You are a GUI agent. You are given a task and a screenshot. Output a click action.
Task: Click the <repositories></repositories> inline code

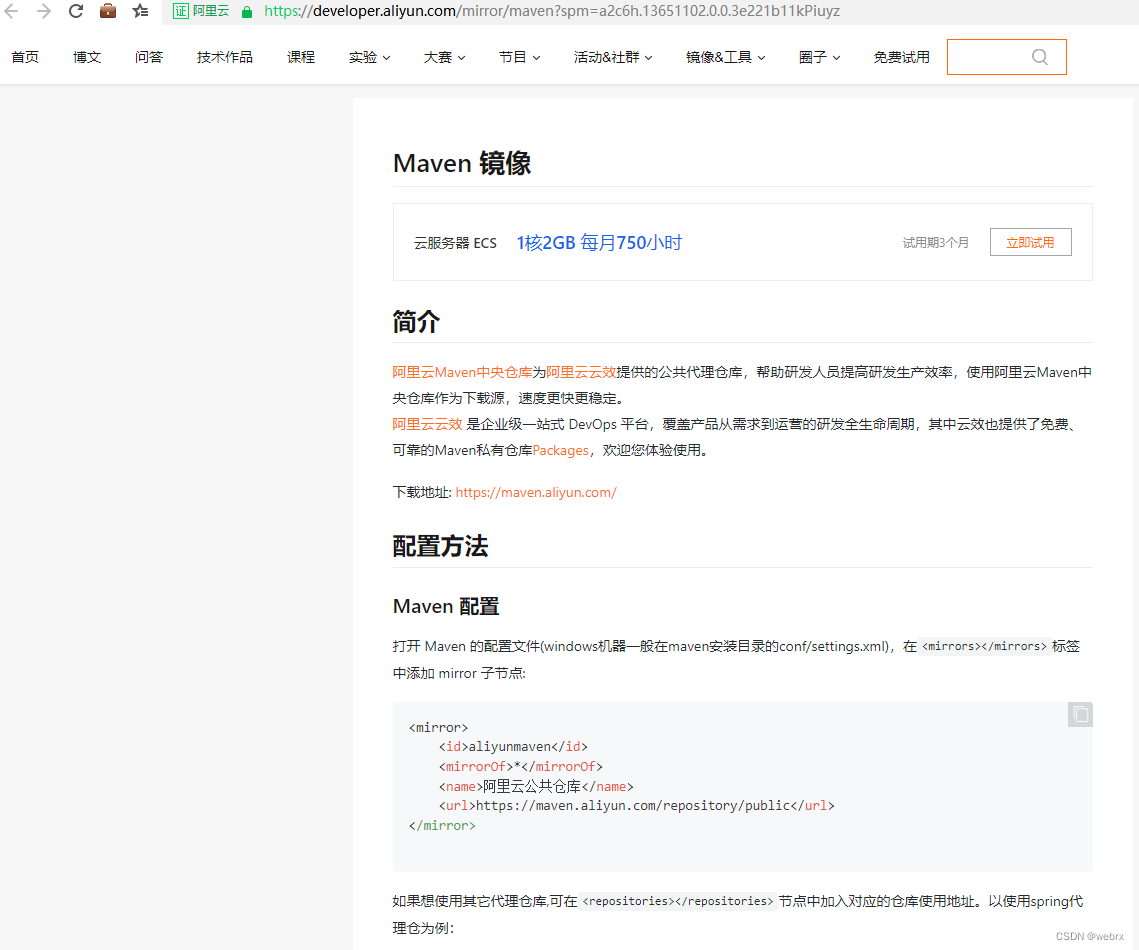[x=678, y=901]
